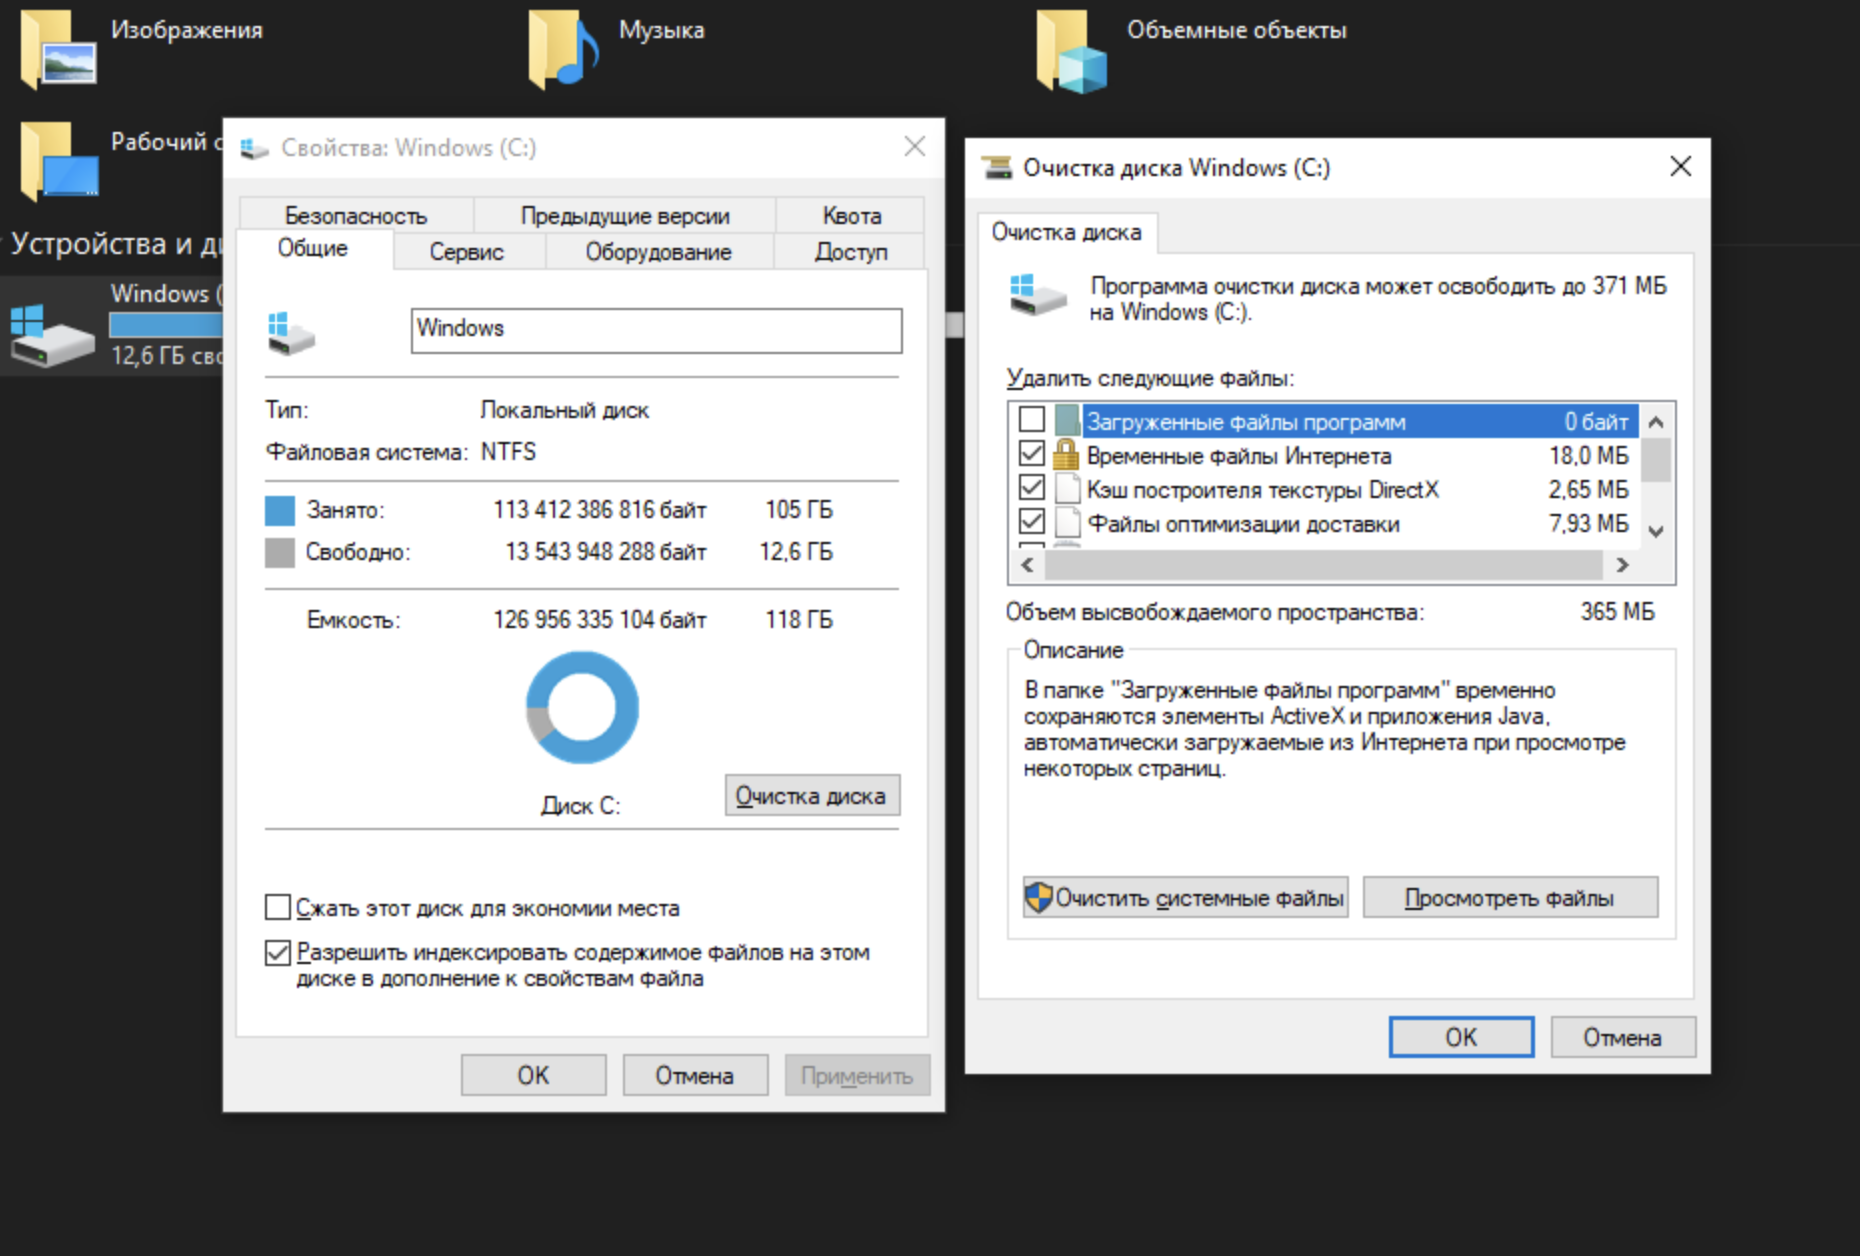
Task: Enable the Загруженные файлы программ checkbox
Action: pyautogui.click(x=1032, y=420)
